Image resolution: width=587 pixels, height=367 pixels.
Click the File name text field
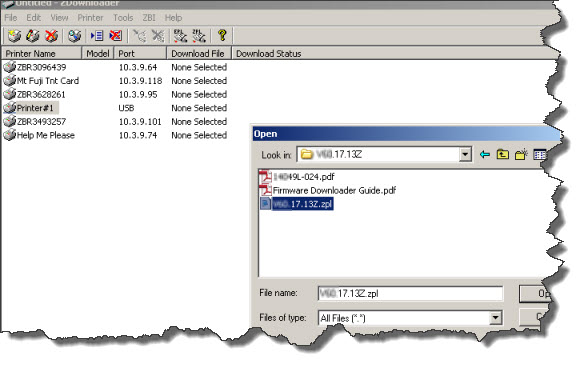[x=410, y=293]
